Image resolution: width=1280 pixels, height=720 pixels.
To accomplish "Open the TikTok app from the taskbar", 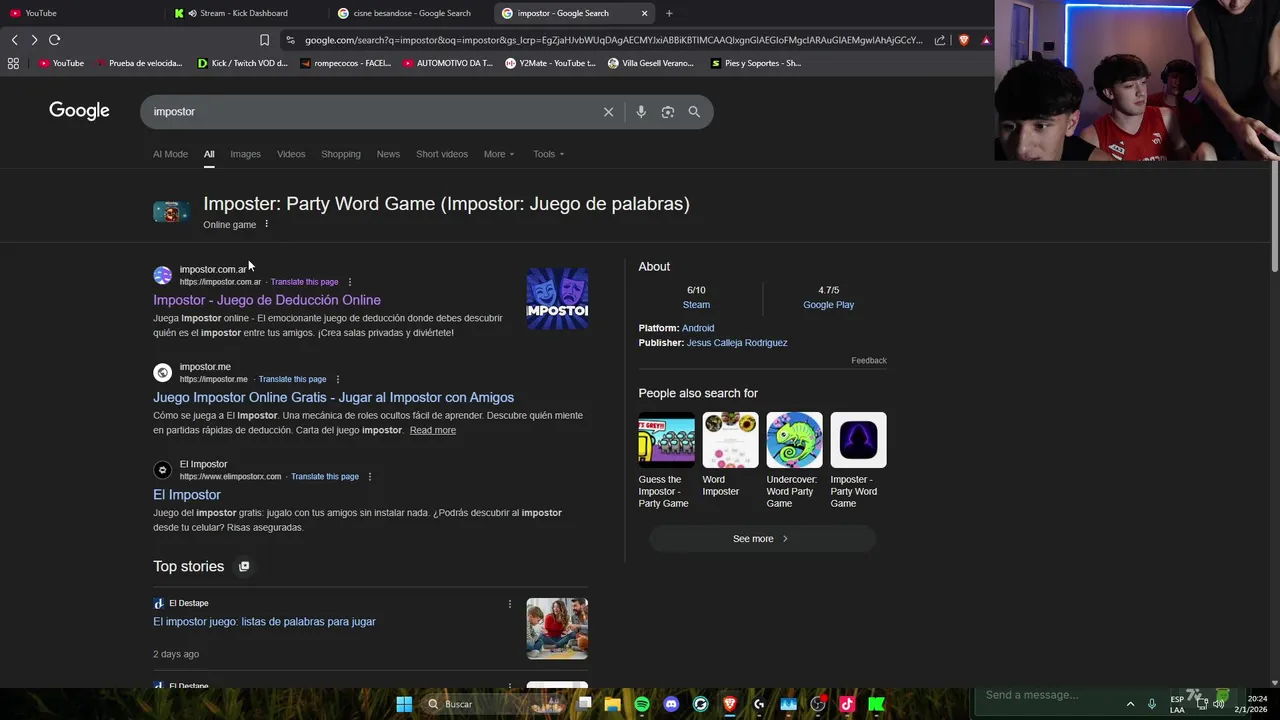I will coord(847,704).
